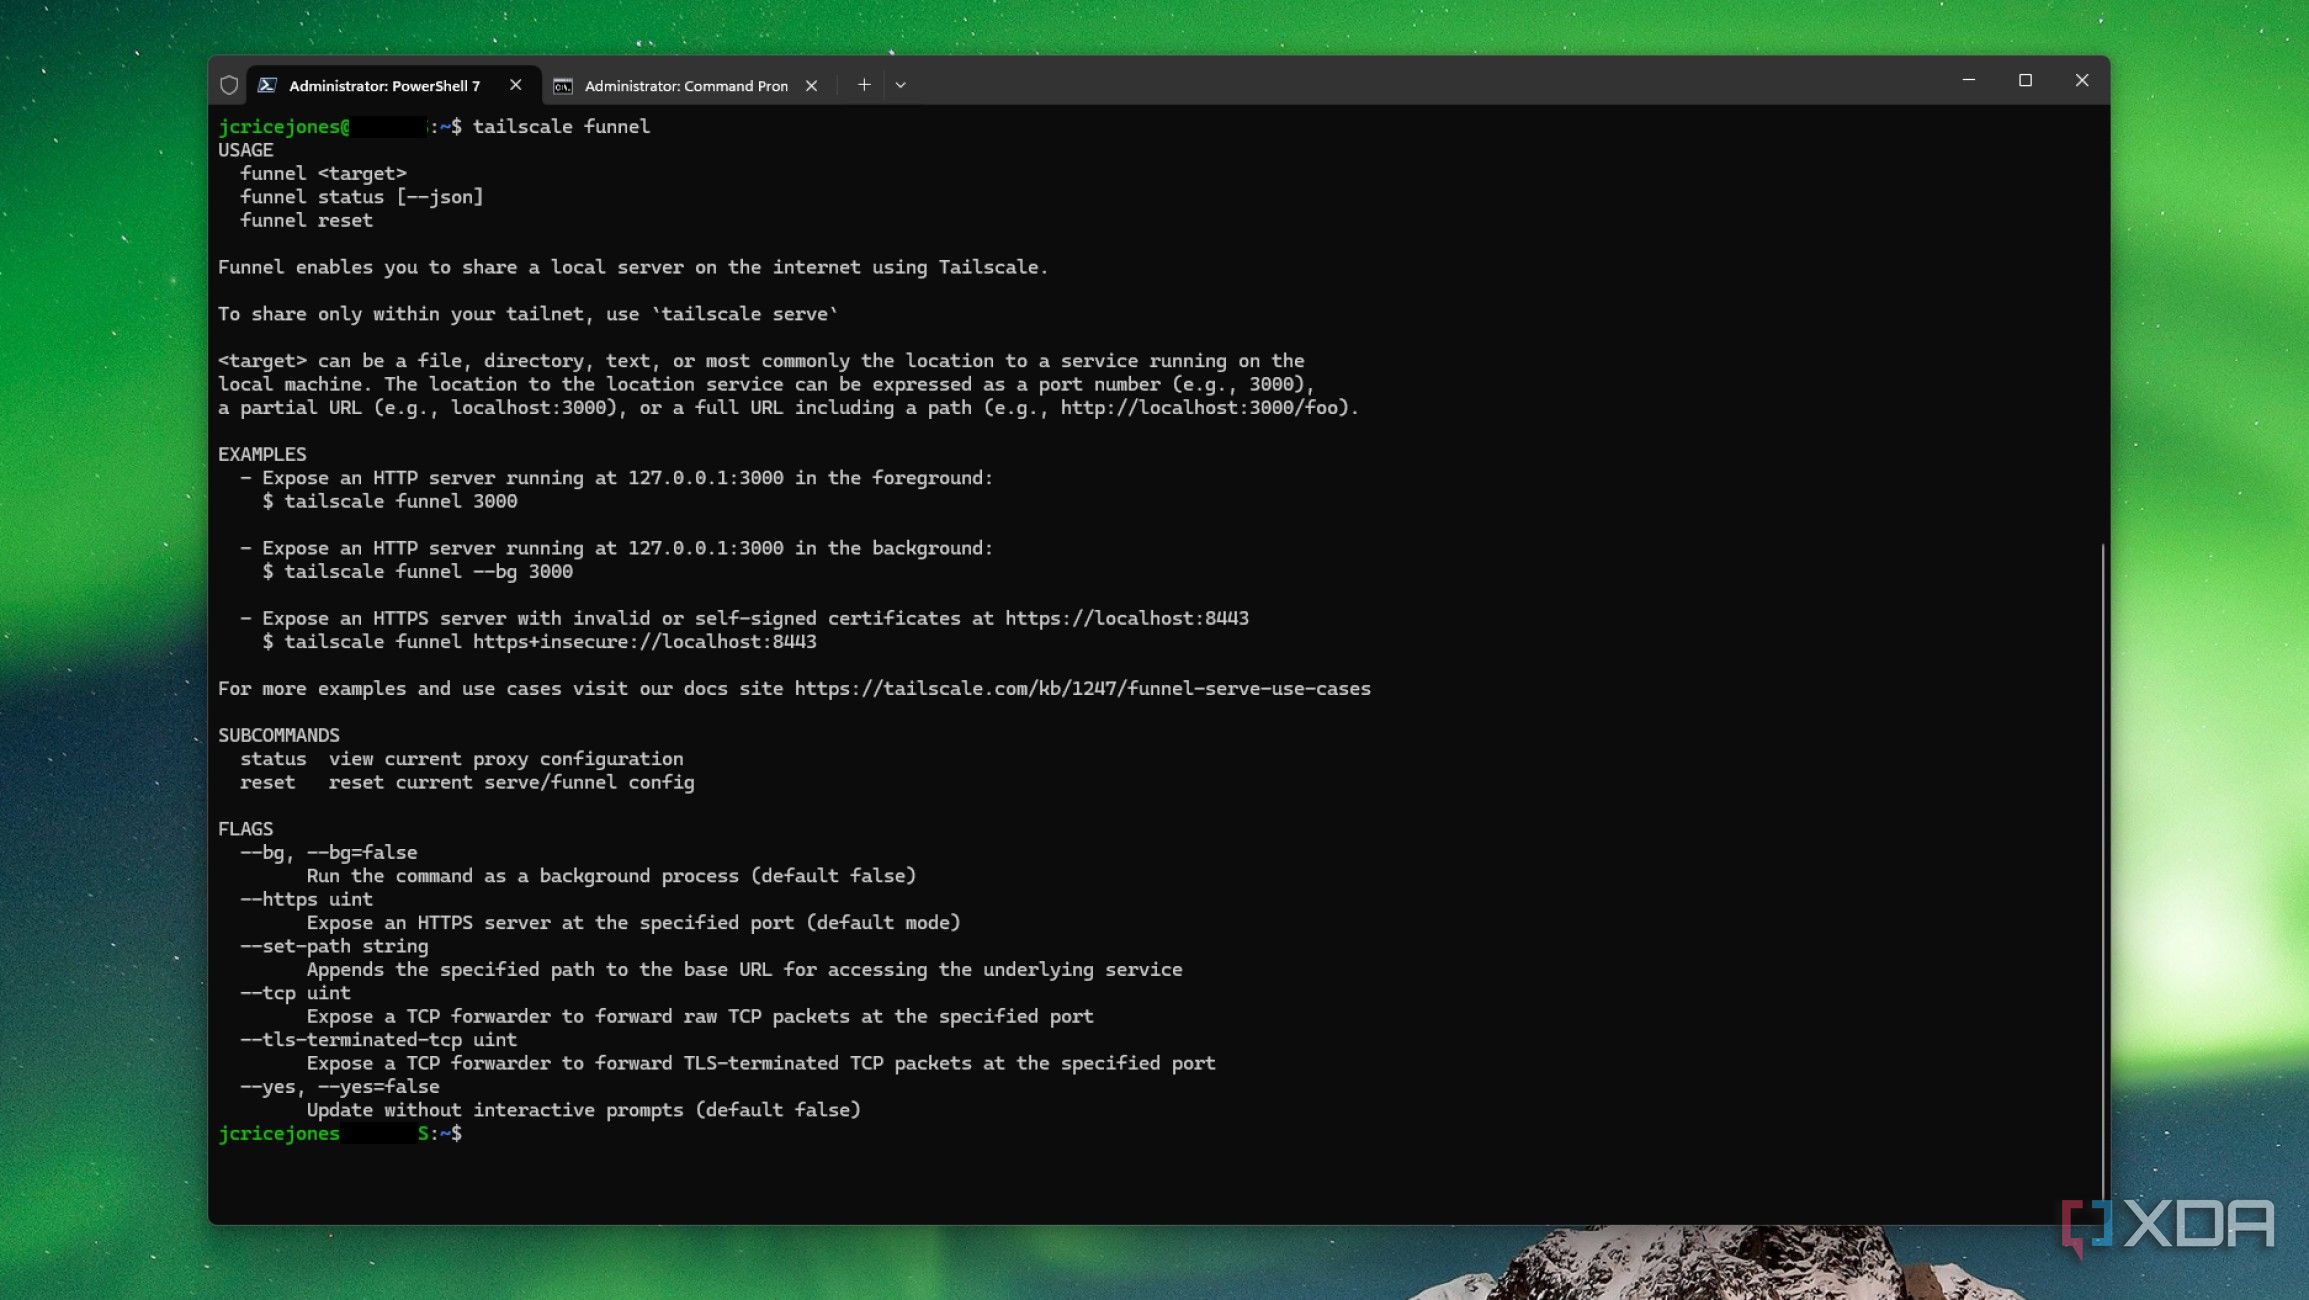
Task: Click the PowerShell icon on the first tab
Action: tap(267, 86)
